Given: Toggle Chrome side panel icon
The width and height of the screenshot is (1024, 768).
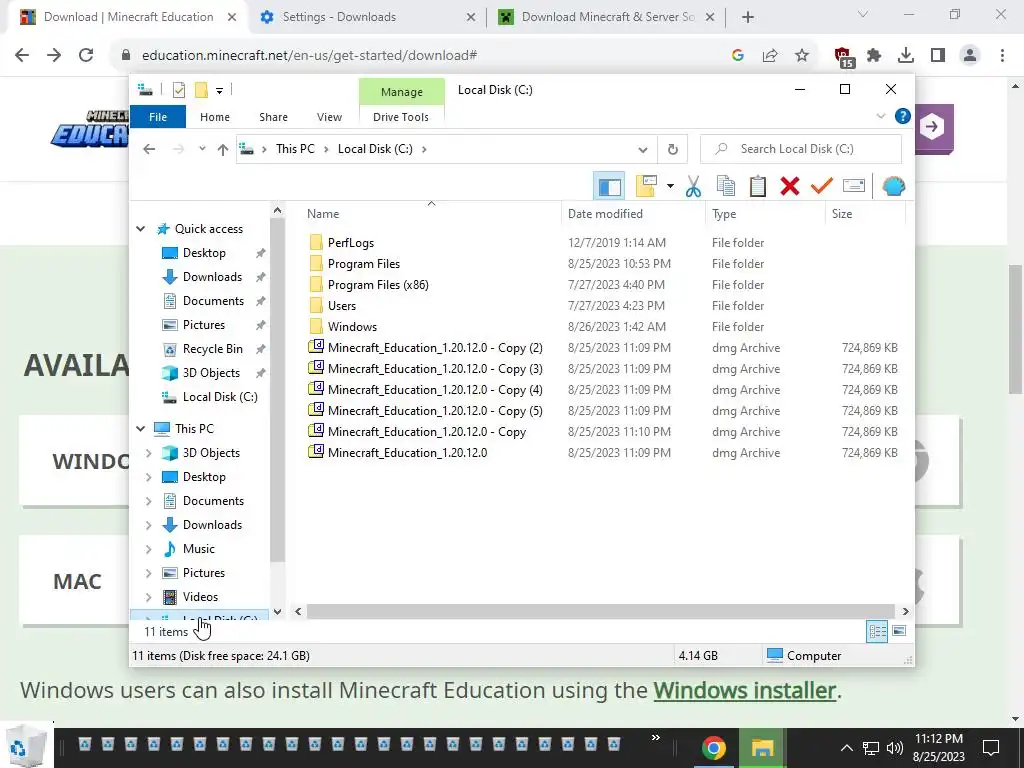Looking at the screenshot, I should [x=938, y=56].
